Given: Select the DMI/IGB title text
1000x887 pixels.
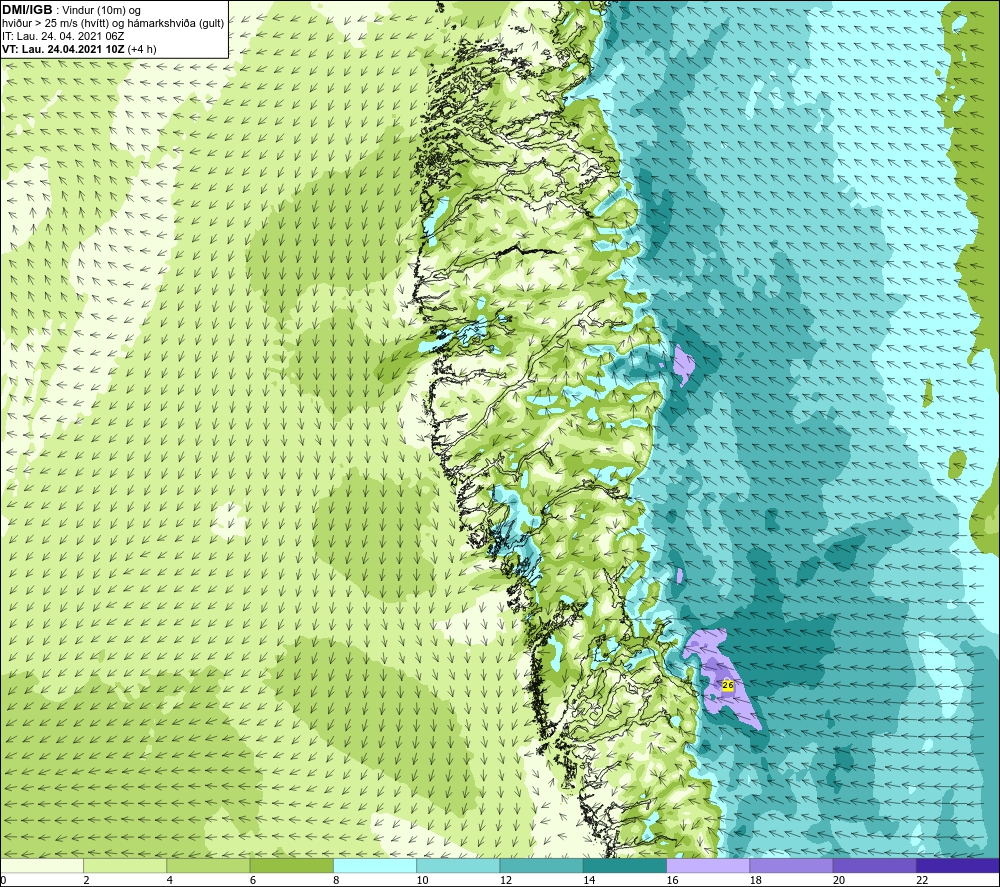Looking at the screenshot, I should (x=27, y=10).
